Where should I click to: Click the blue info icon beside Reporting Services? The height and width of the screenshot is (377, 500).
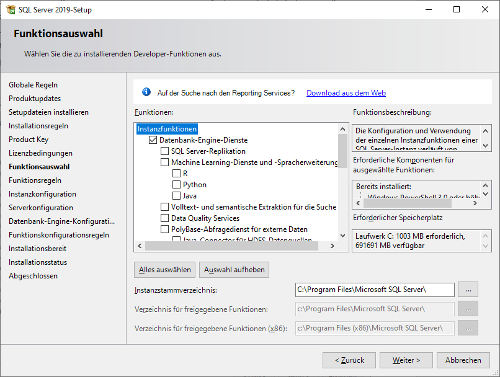146,92
